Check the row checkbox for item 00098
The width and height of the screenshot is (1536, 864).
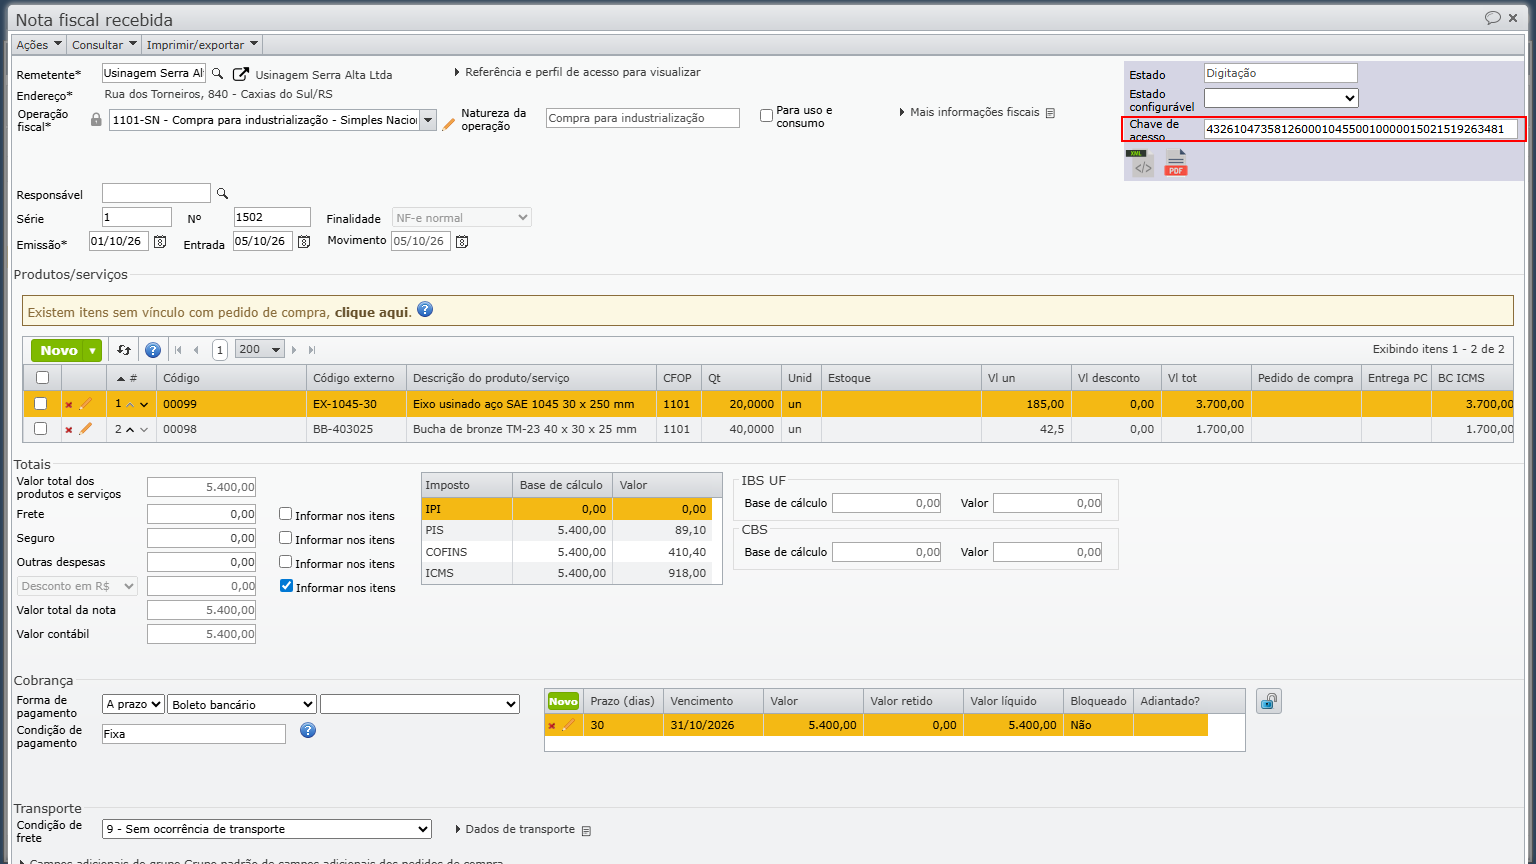tap(41, 429)
